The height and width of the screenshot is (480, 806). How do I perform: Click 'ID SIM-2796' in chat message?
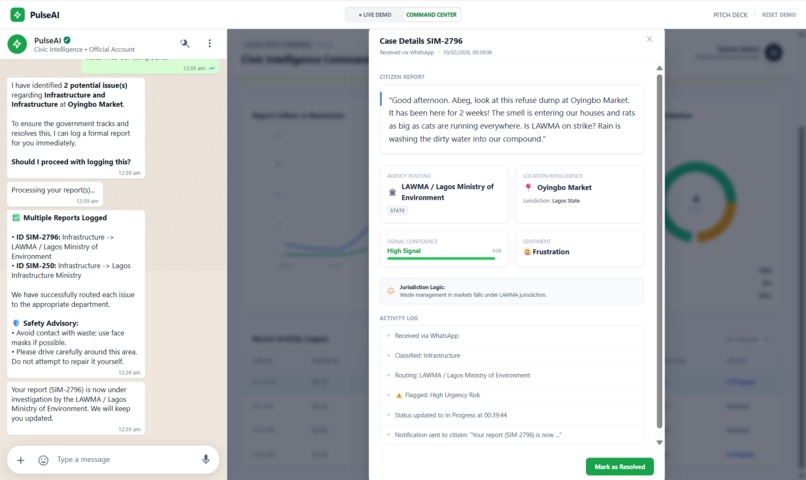(x=38, y=237)
